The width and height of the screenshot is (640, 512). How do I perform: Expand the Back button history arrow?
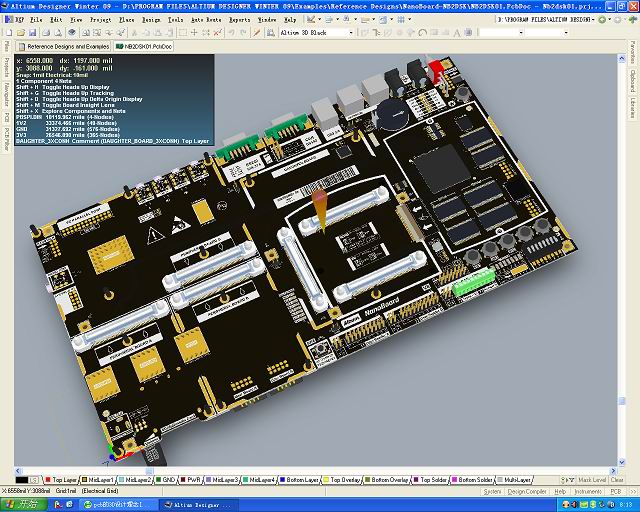(609, 20)
